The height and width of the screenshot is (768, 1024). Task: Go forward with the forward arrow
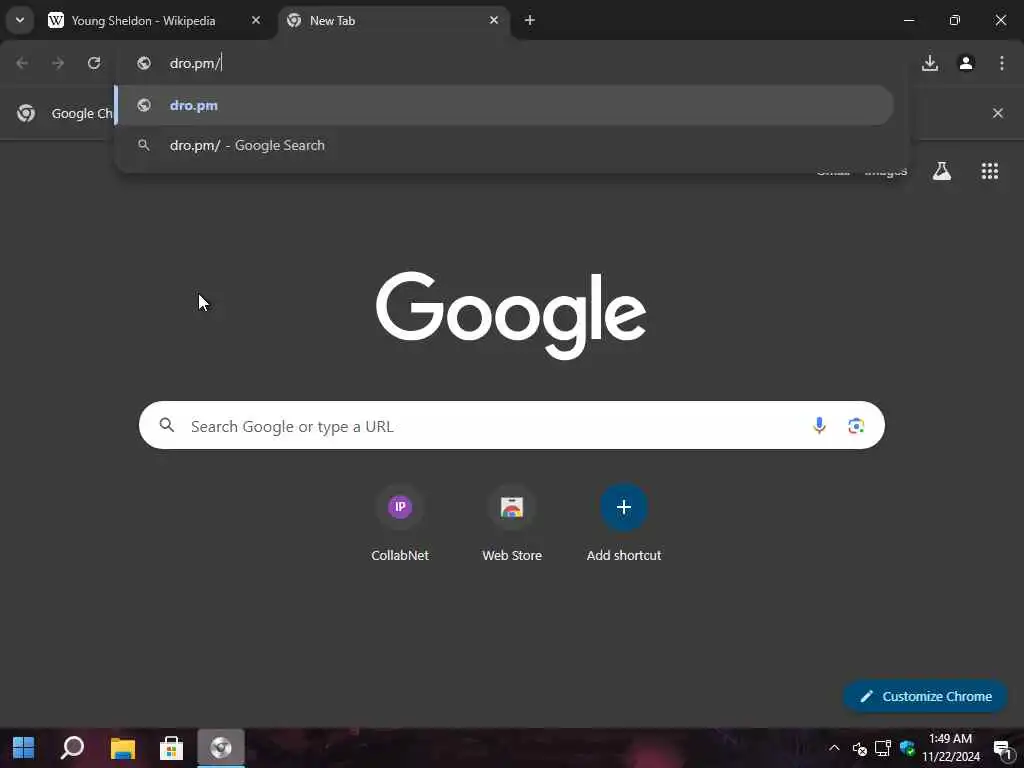tap(58, 63)
